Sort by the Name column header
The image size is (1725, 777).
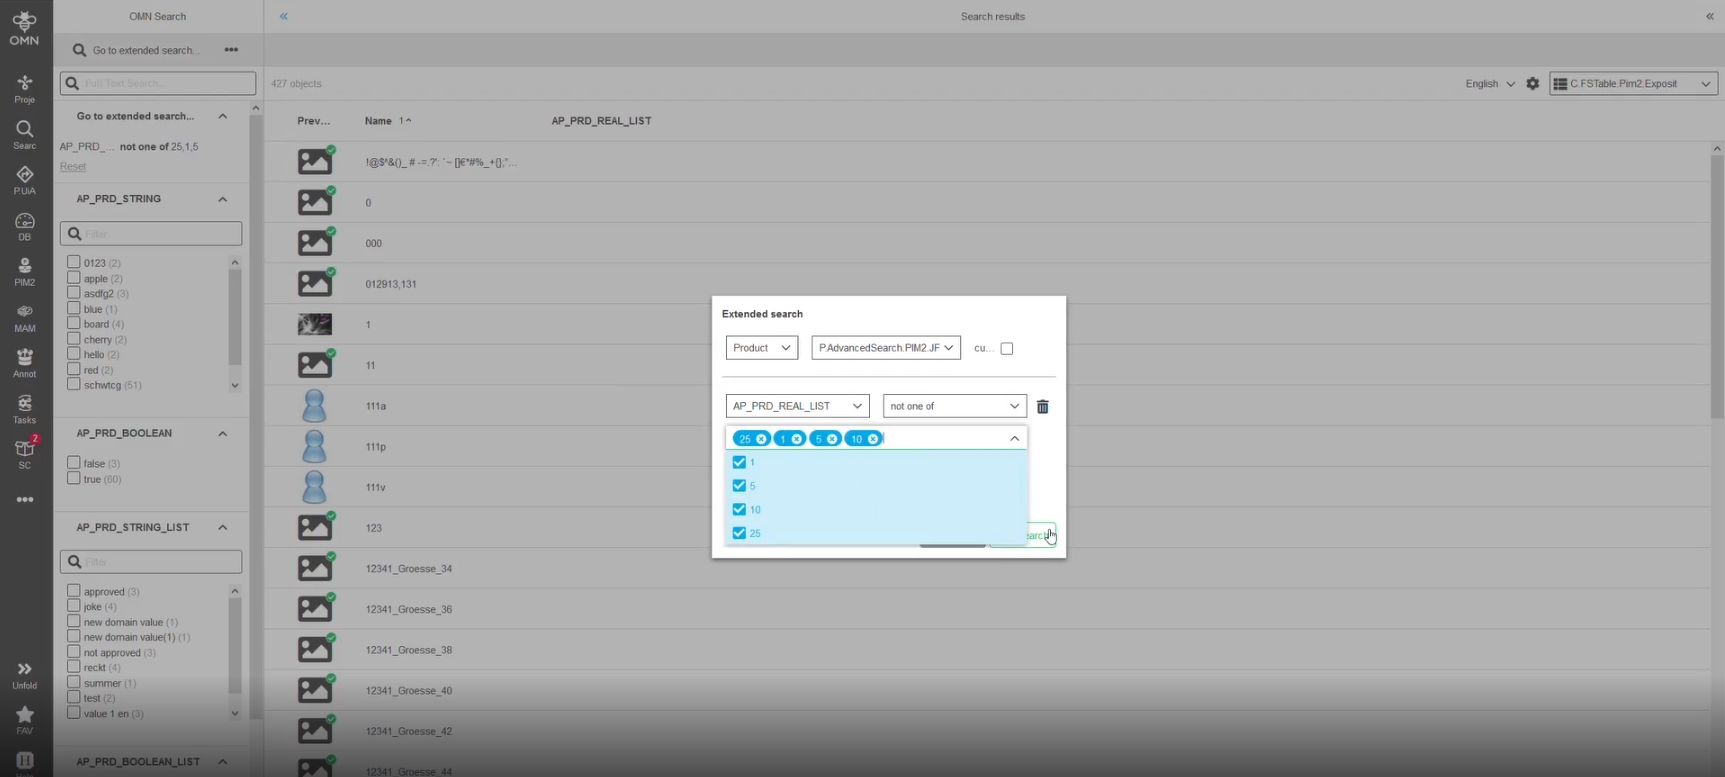[x=378, y=121]
